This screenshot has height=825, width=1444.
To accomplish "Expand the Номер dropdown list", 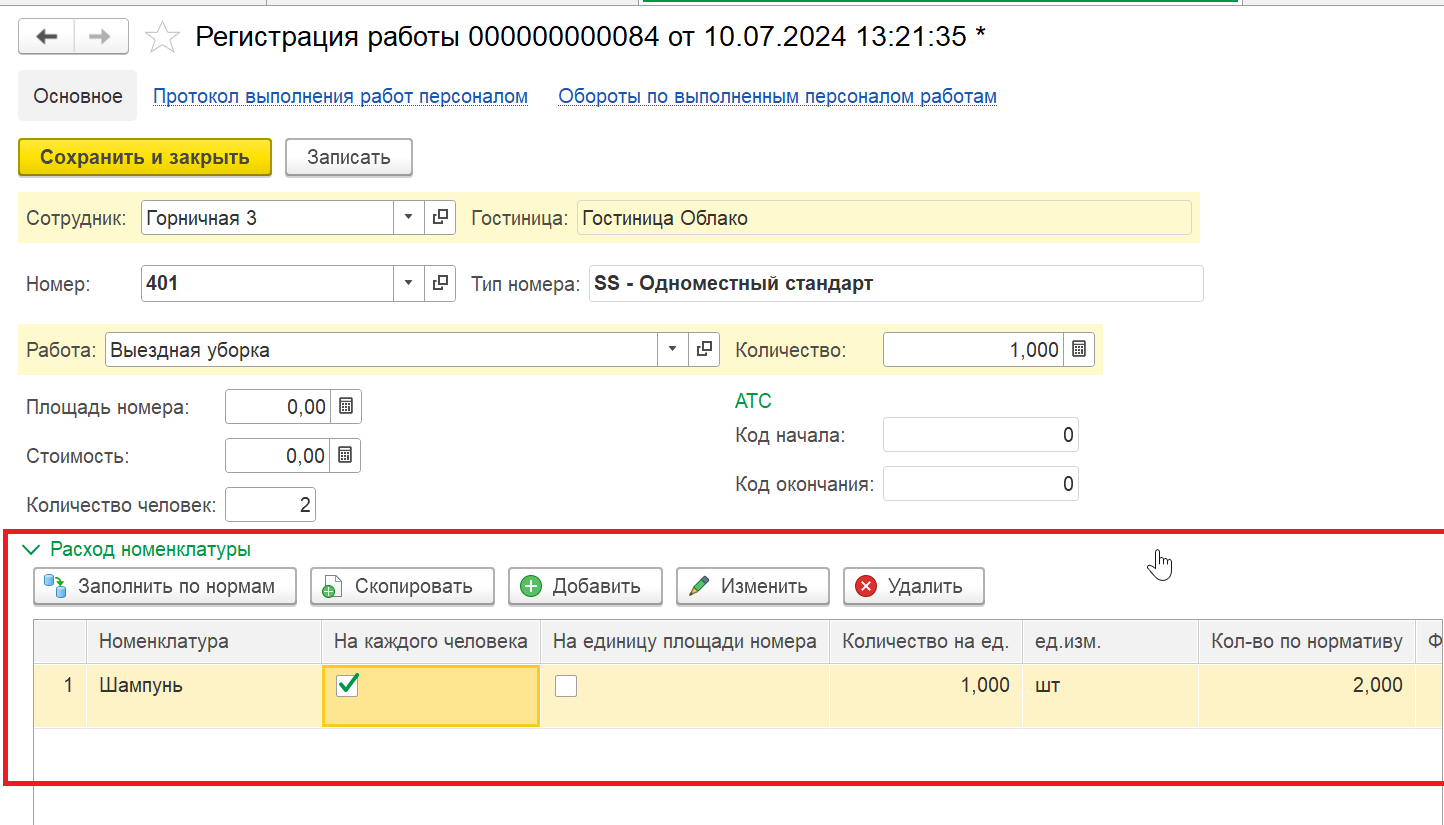I will tap(408, 283).
